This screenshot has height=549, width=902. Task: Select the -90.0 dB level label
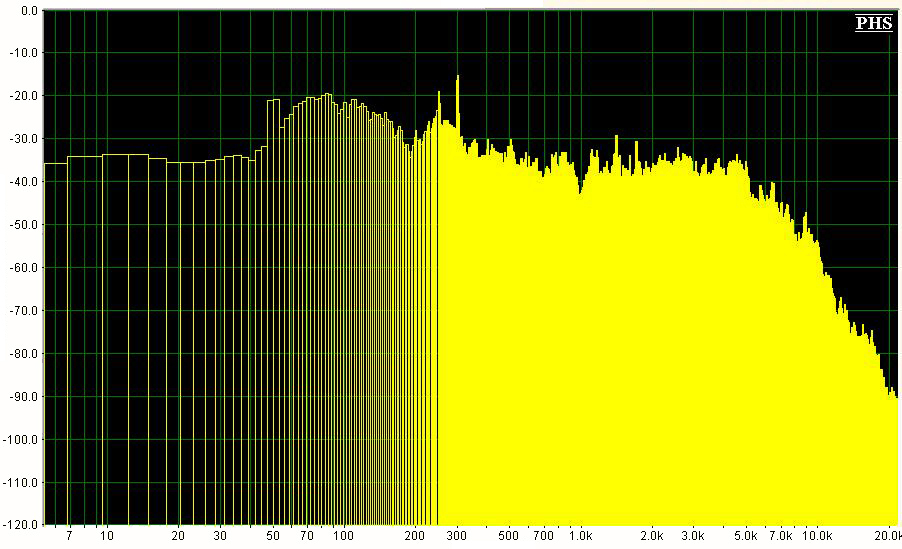point(24,396)
